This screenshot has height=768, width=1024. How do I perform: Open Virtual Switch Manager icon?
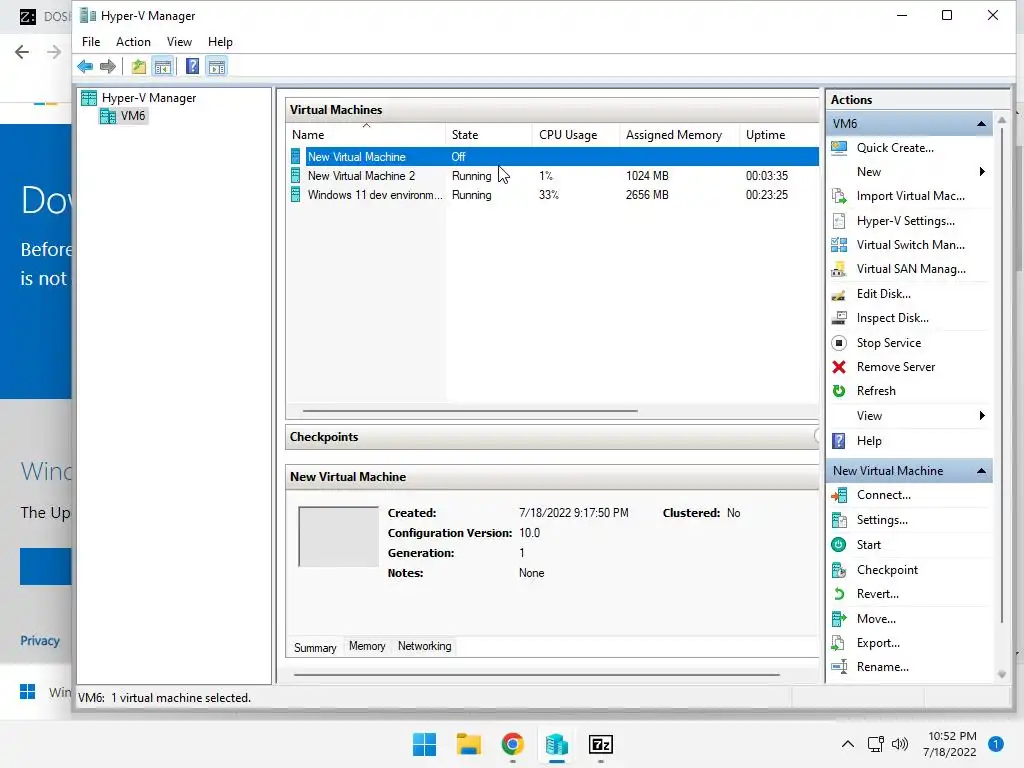(x=839, y=245)
